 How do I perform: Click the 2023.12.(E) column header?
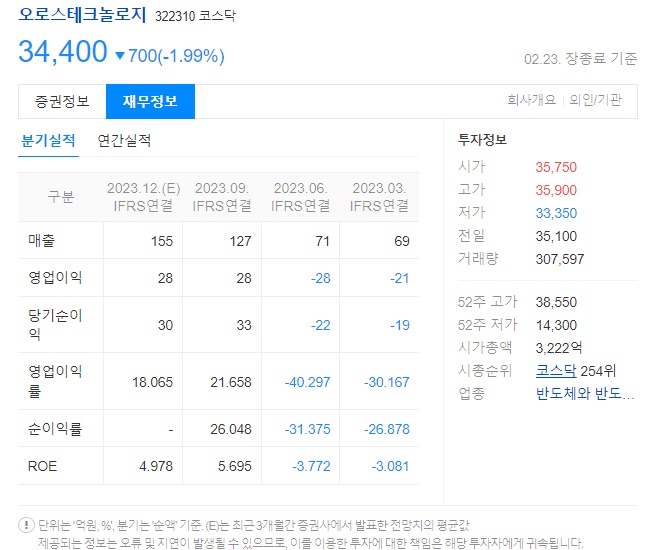[x=143, y=197]
